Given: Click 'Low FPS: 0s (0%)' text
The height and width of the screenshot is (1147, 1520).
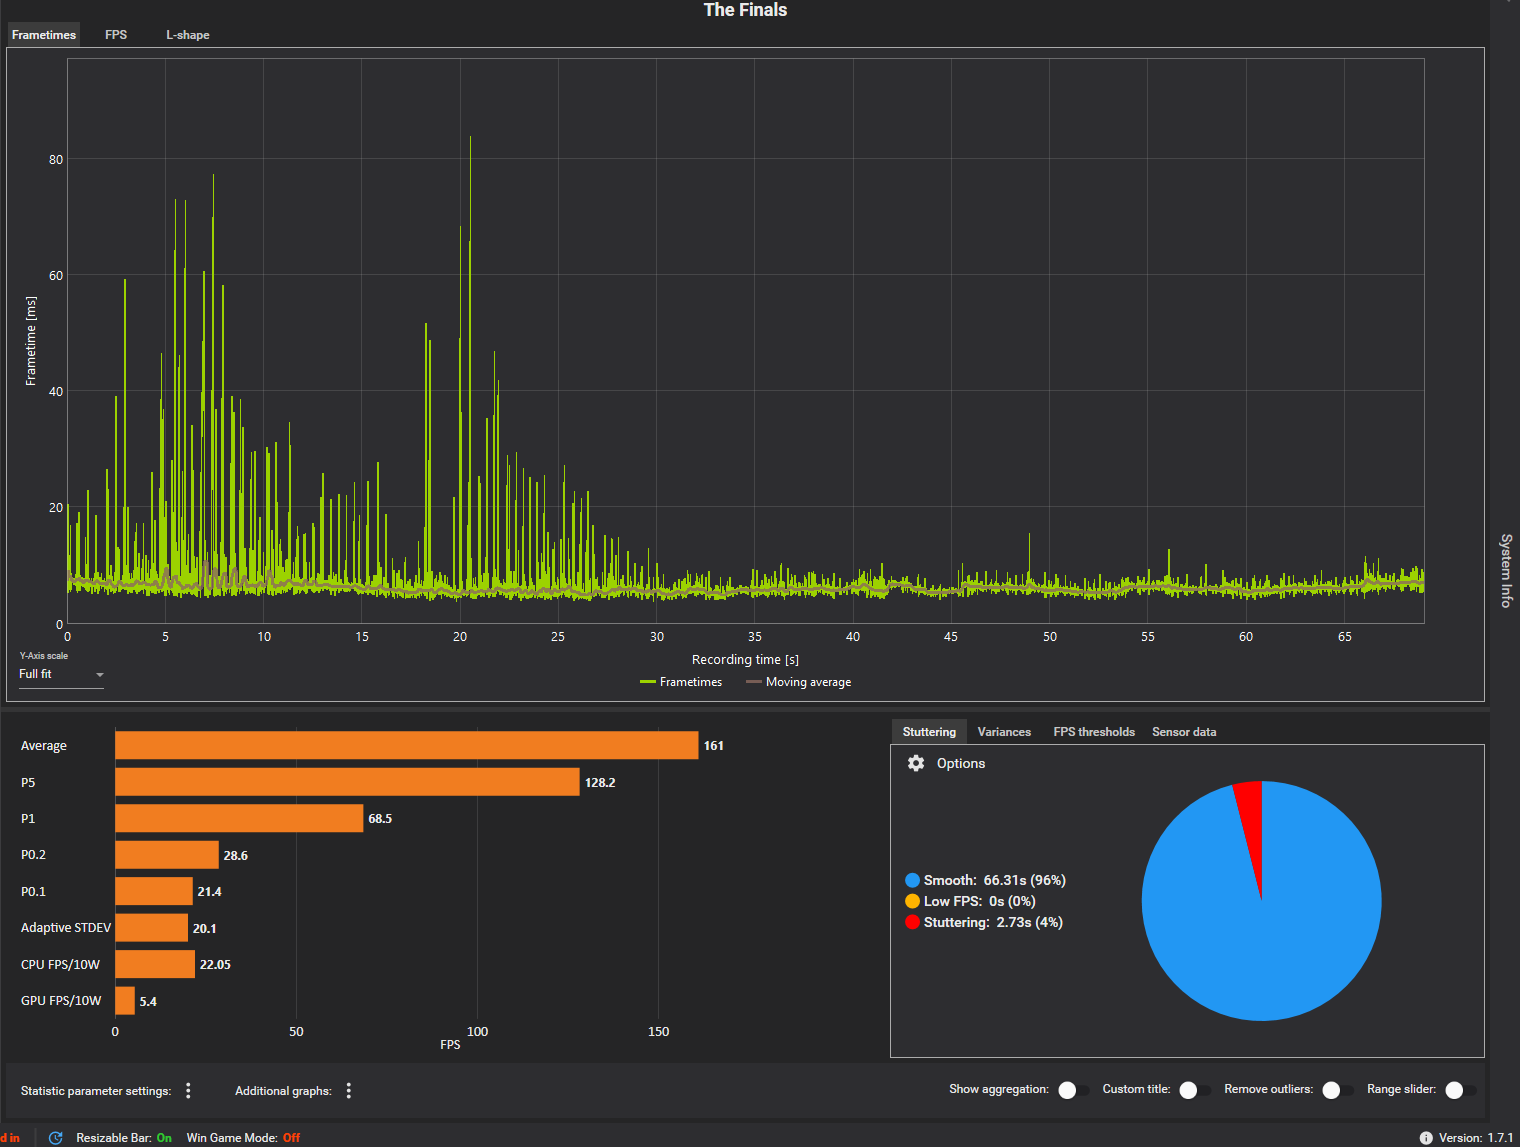Looking at the screenshot, I should pos(979,901).
